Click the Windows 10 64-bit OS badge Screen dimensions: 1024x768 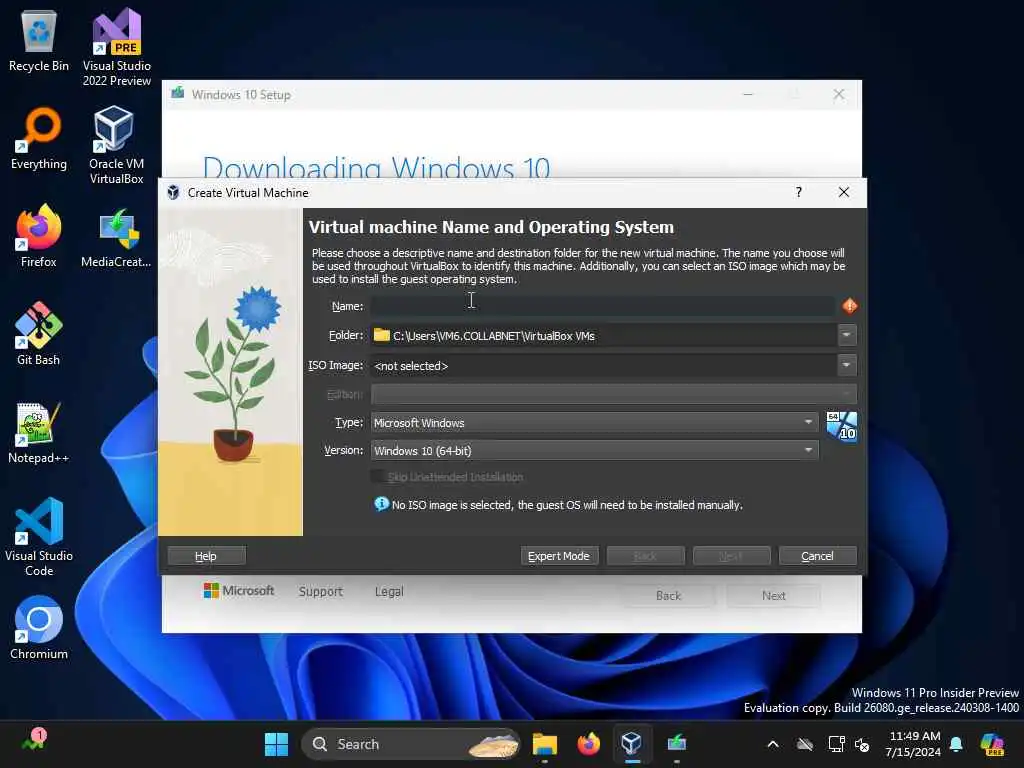point(841,426)
